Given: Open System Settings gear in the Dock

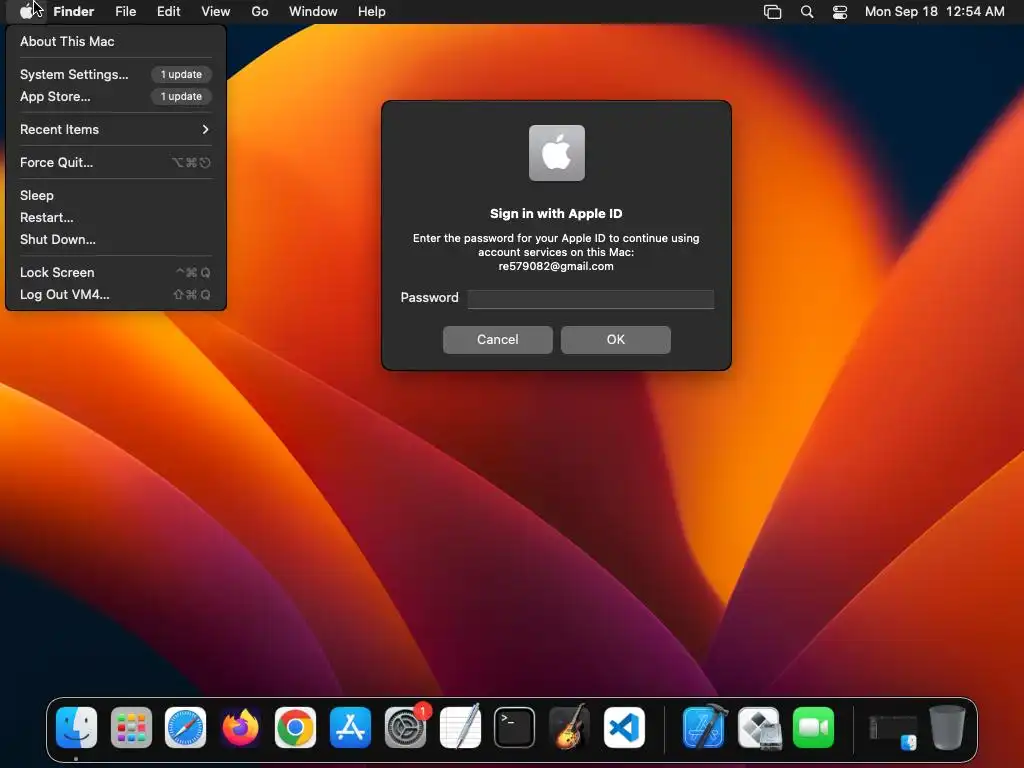Looking at the screenshot, I should [x=405, y=728].
